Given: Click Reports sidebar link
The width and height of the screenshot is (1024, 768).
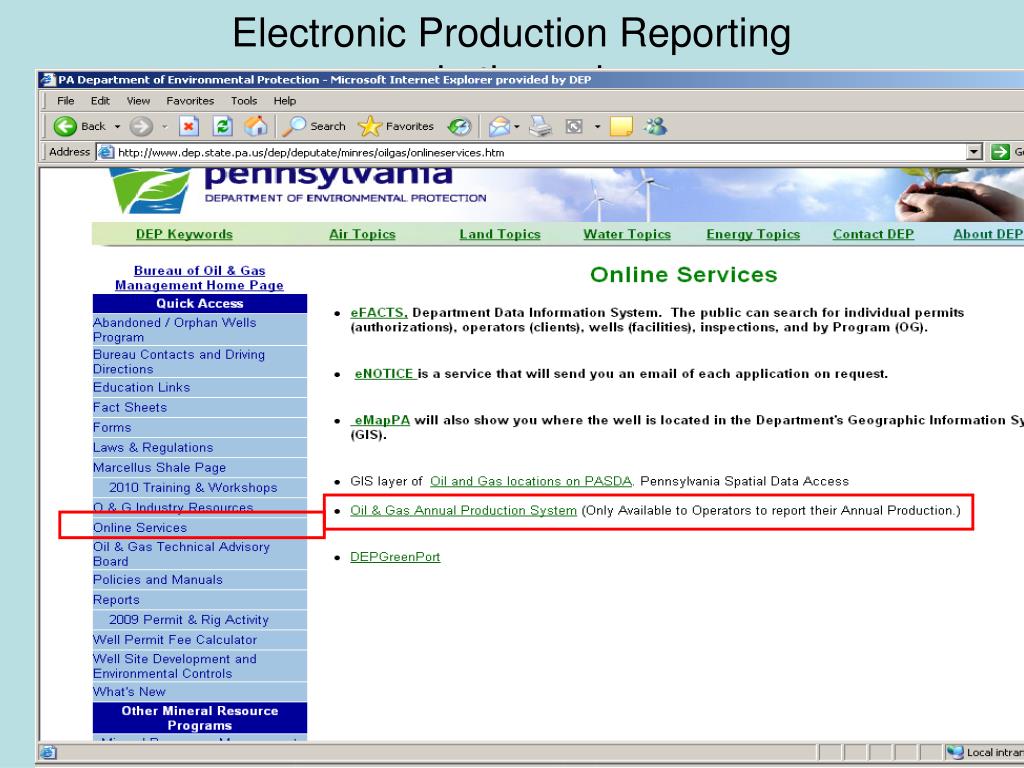Looking at the screenshot, I should pos(116,600).
